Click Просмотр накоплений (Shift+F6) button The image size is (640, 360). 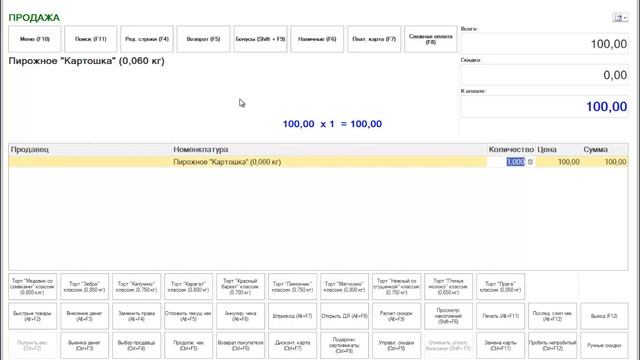[448, 316]
